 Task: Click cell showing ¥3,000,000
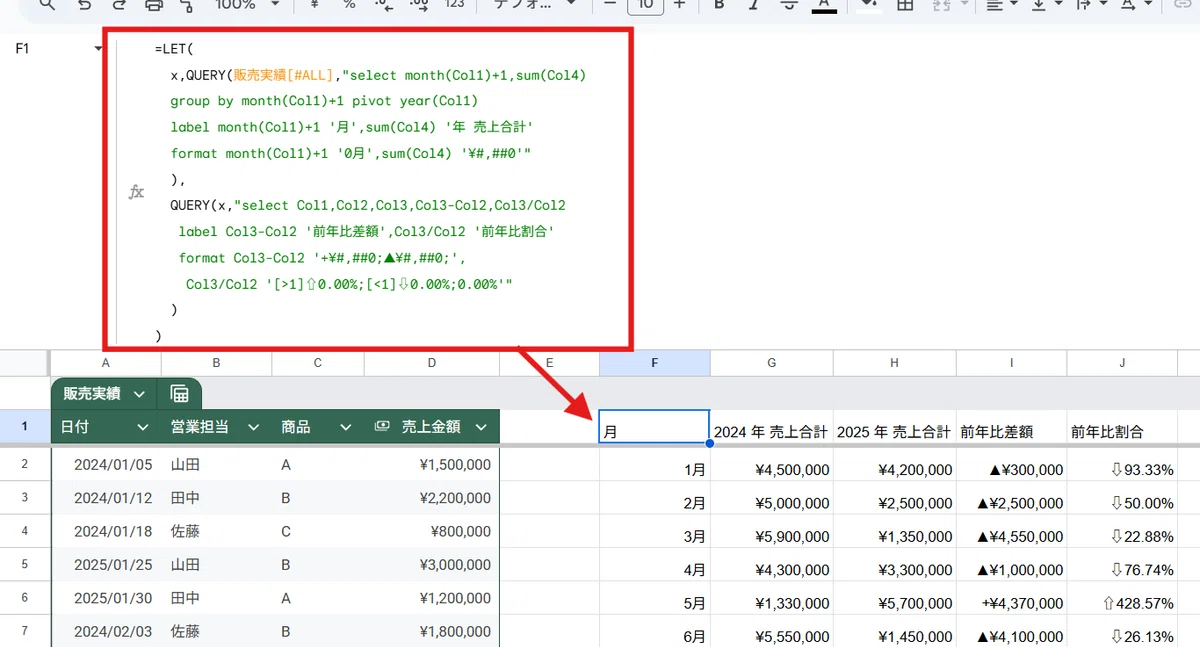coord(432,565)
